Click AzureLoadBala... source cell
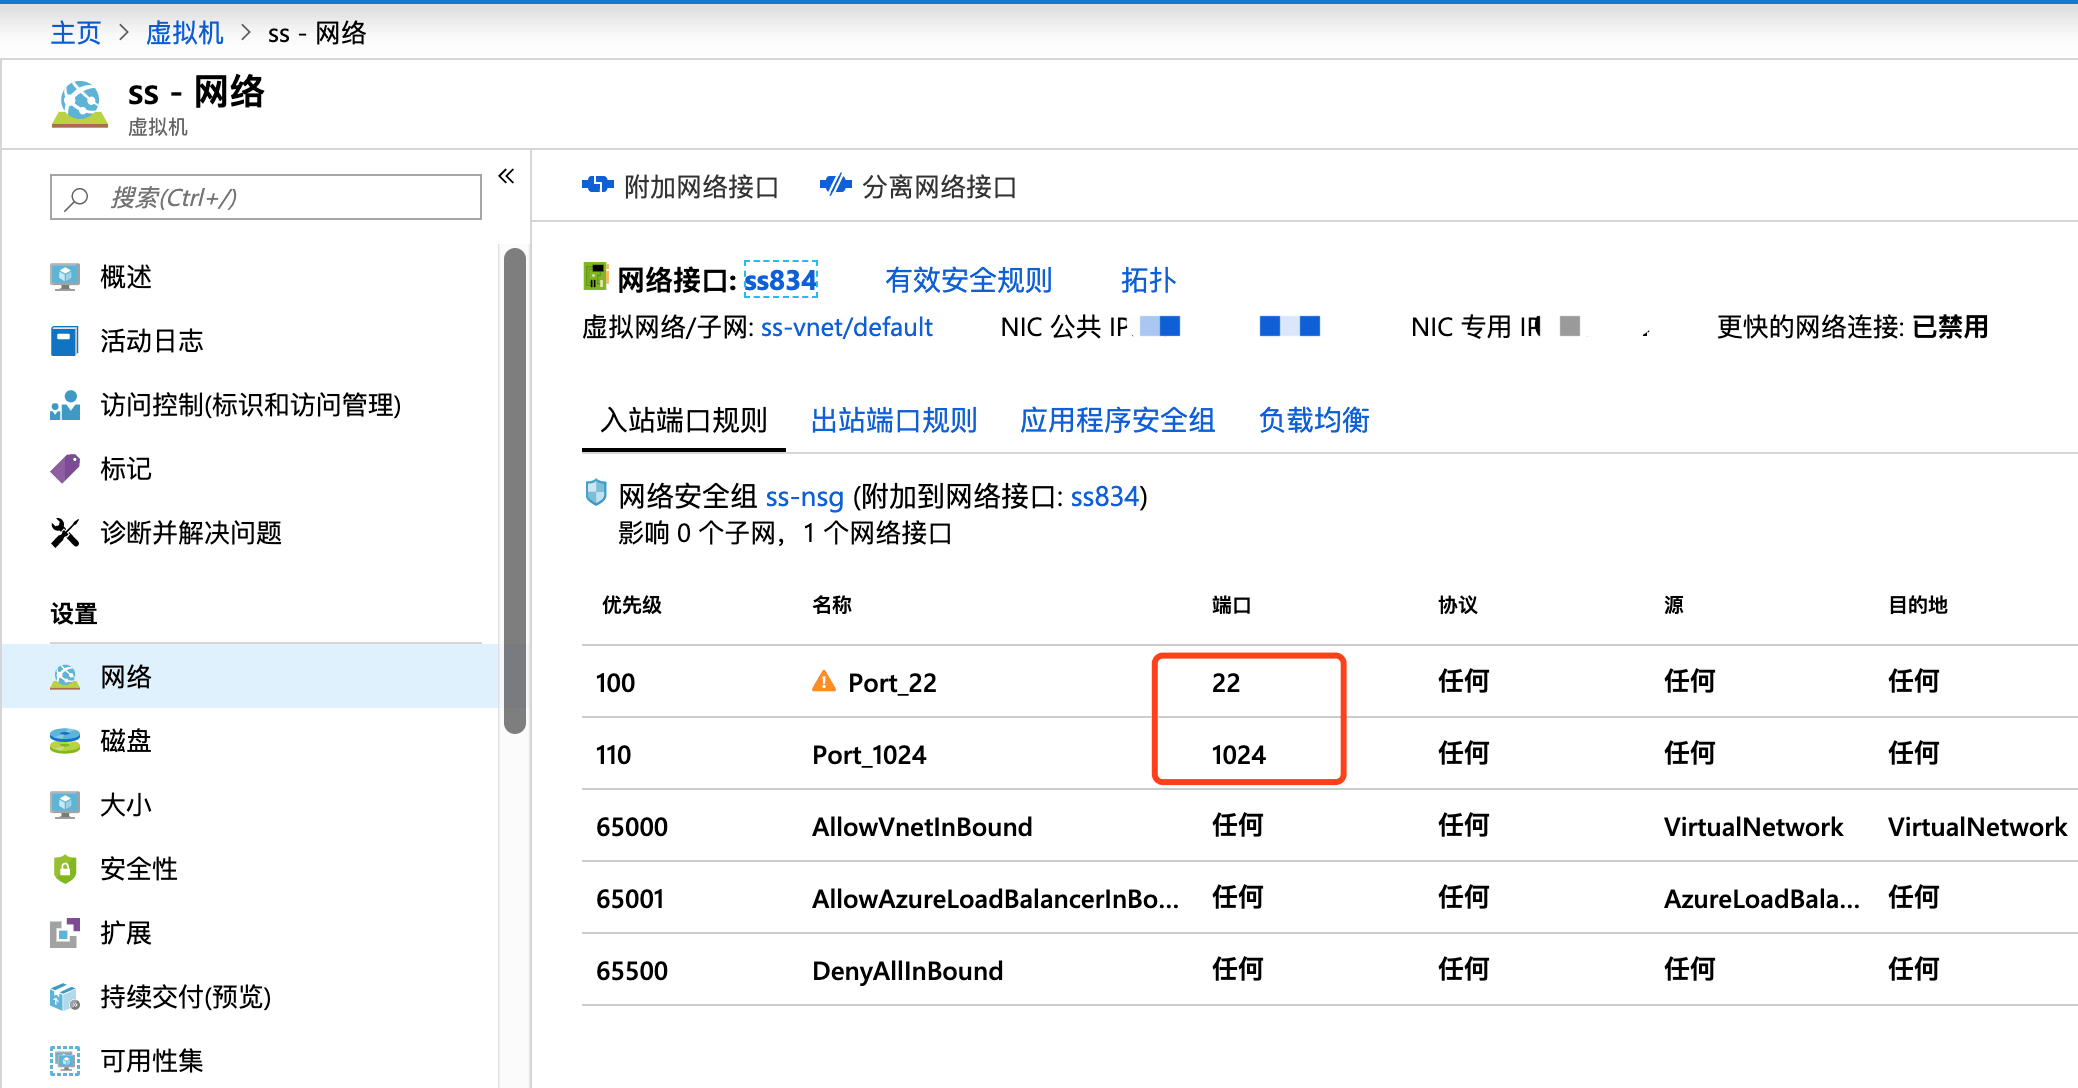The image size is (2078, 1088). 1762,898
